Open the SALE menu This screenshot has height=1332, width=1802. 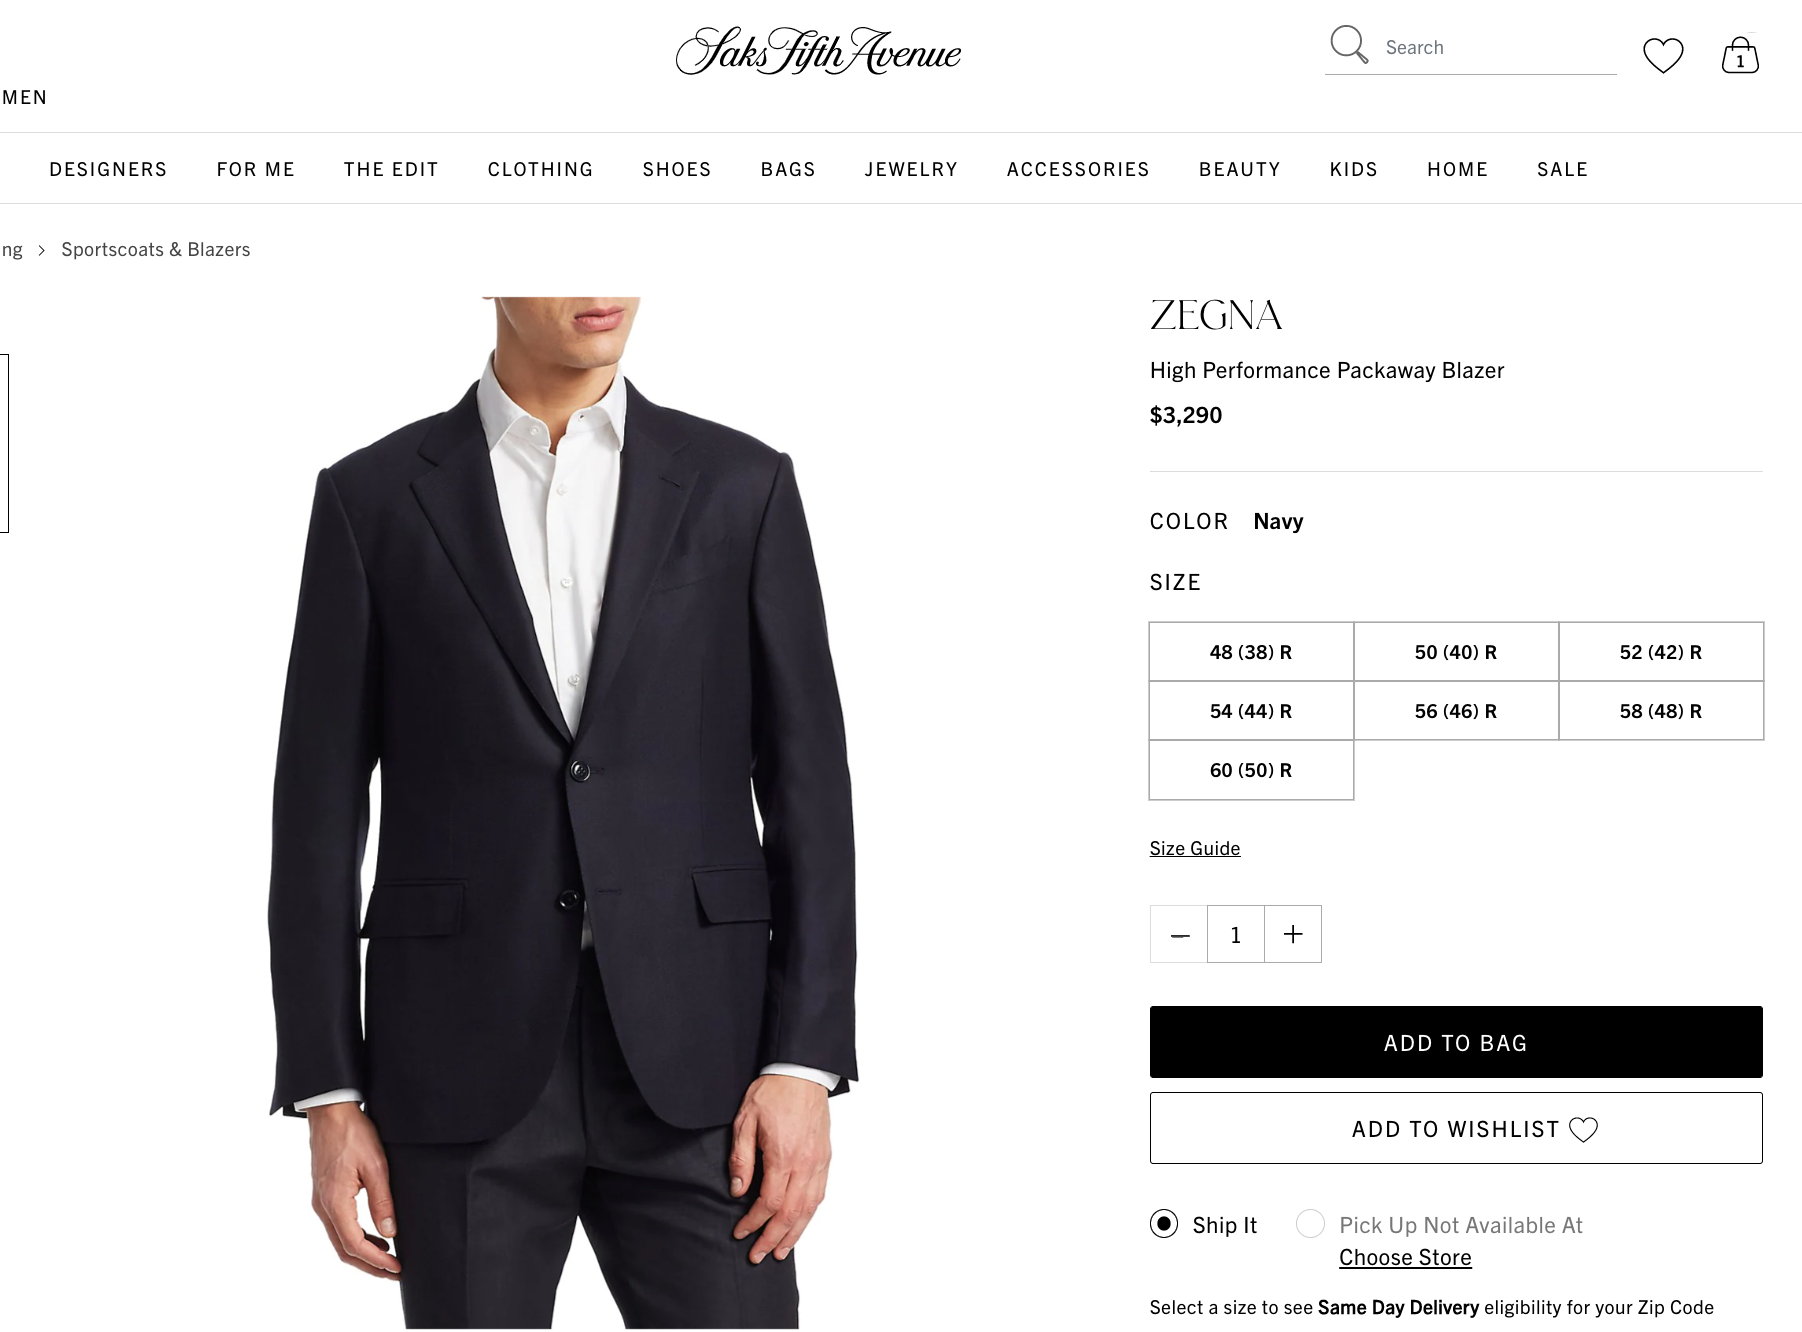tap(1562, 169)
